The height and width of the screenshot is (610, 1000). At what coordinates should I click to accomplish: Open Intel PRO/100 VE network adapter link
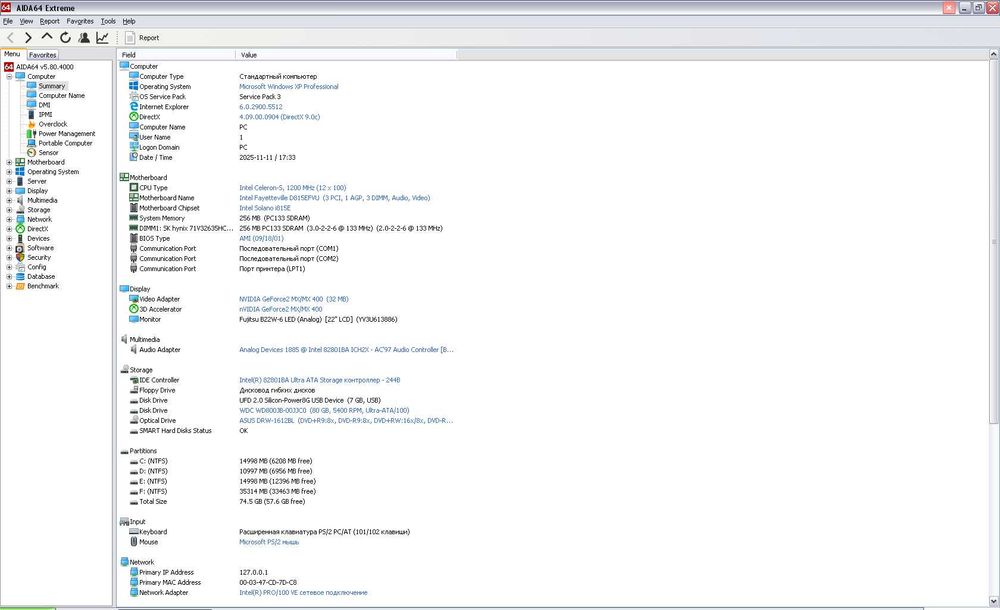(304, 593)
